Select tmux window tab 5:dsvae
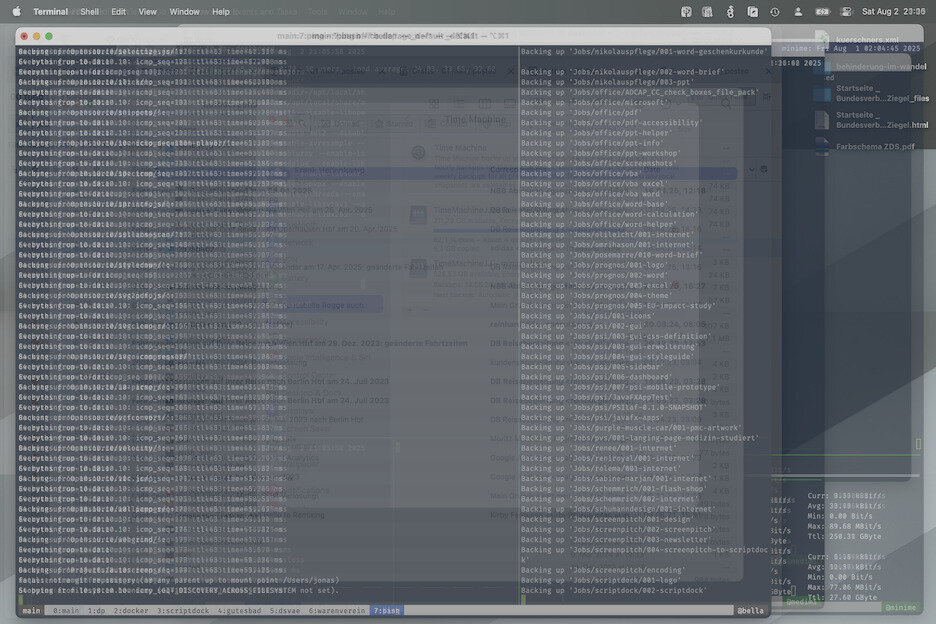 tap(285, 610)
